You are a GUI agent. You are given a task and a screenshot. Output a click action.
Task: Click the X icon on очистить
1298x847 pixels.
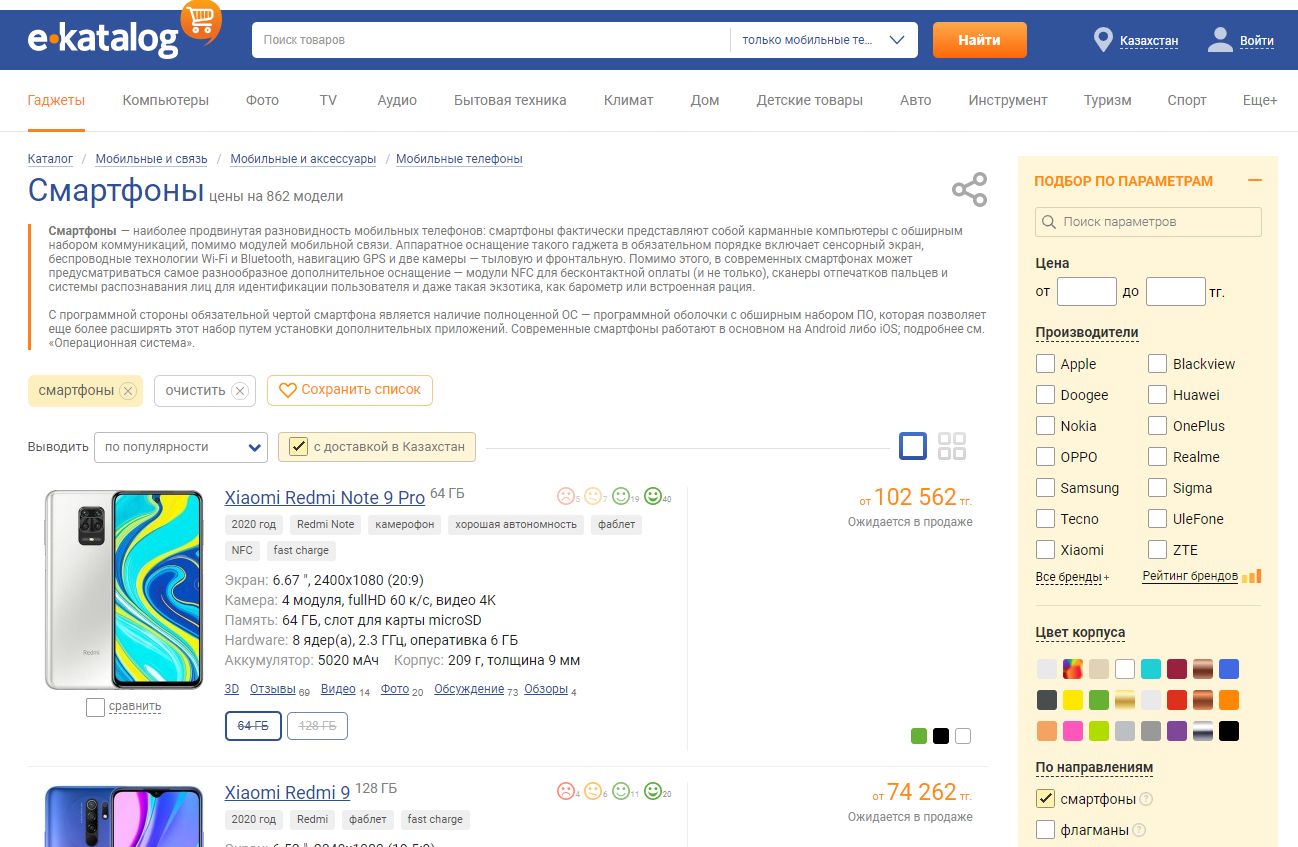pyautogui.click(x=239, y=391)
